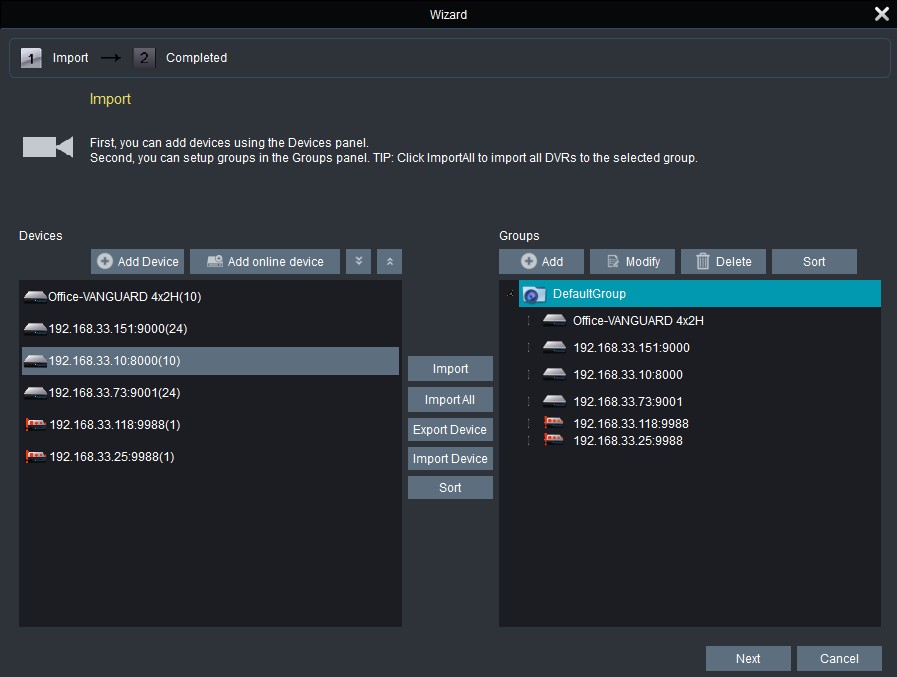Viewport: 897px width, 677px height.
Task: Click the Delete trash icon in Groups panel
Action: pyautogui.click(x=705, y=261)
